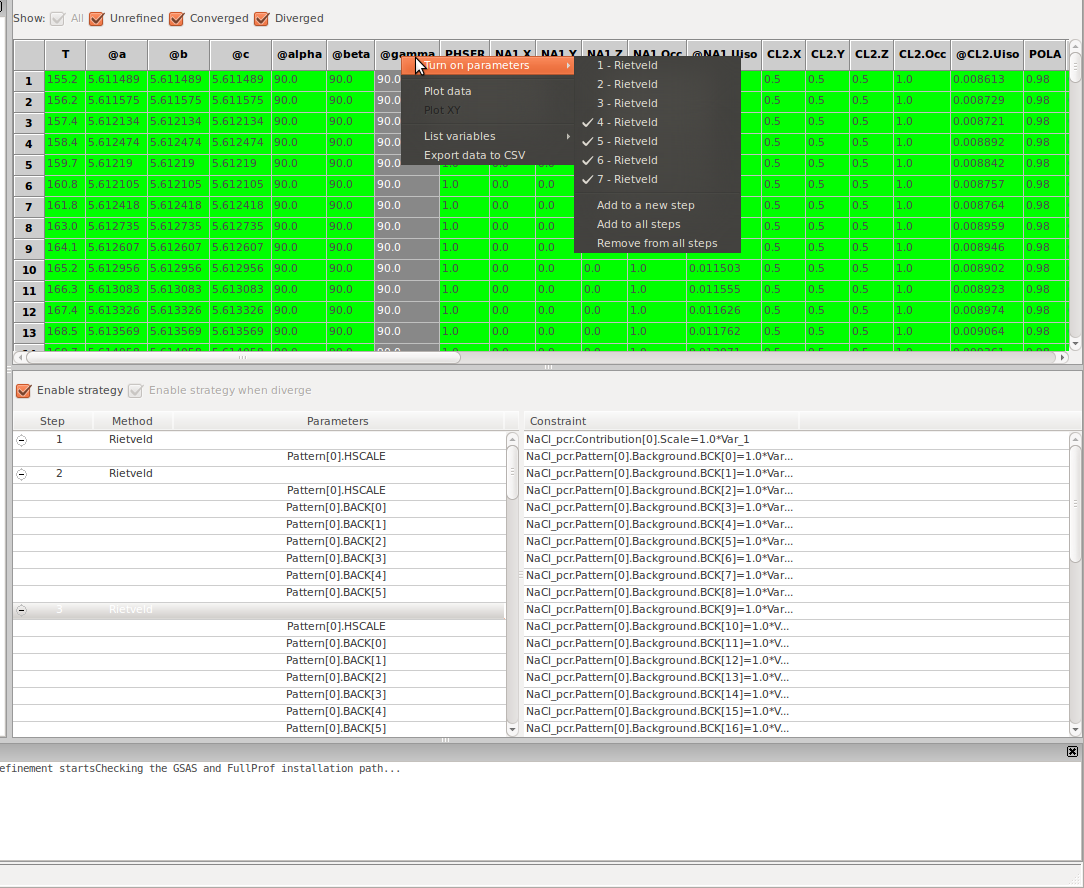
Task: Select table row header 13
Action: tap(29, 333)
